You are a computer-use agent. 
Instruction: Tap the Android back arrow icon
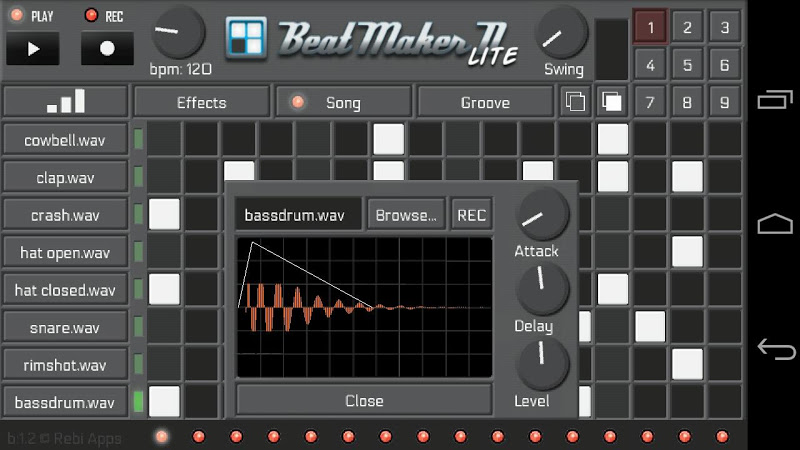pos(776,349)
